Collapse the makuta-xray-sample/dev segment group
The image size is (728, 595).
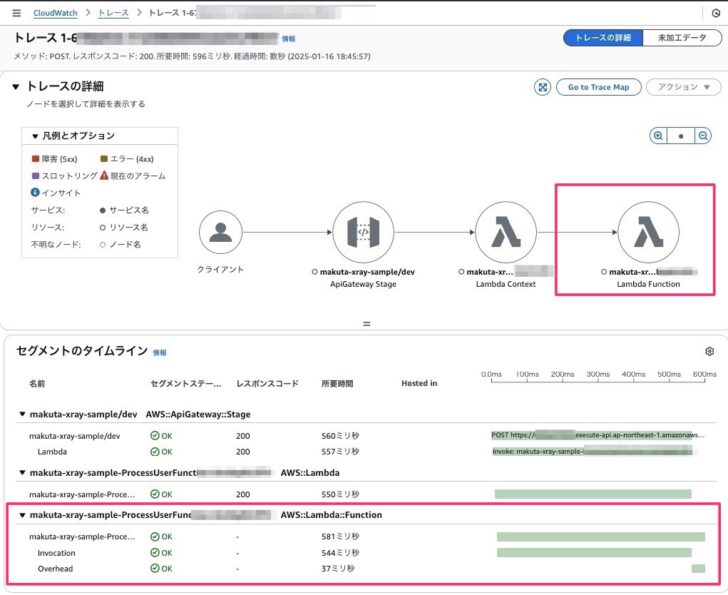(x=22, y=413)
